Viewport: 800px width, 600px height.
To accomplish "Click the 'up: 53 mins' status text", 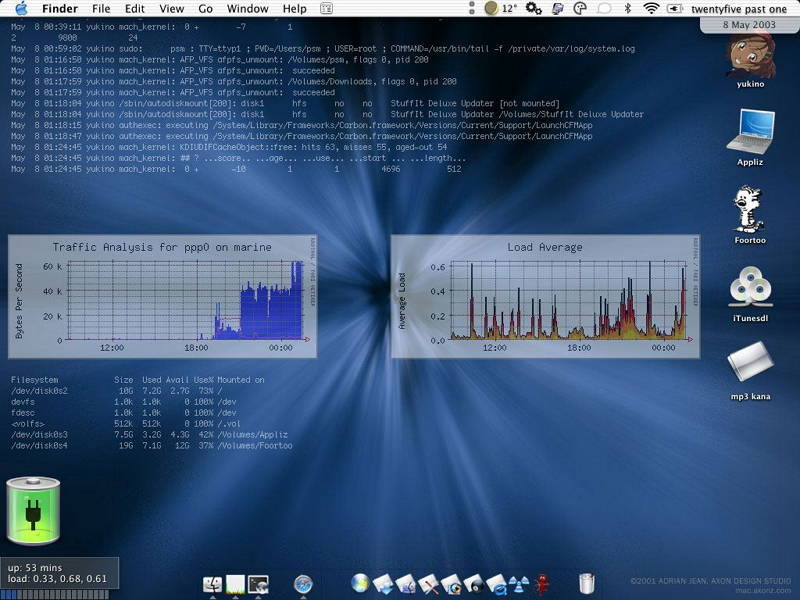I will coord(35,567).
